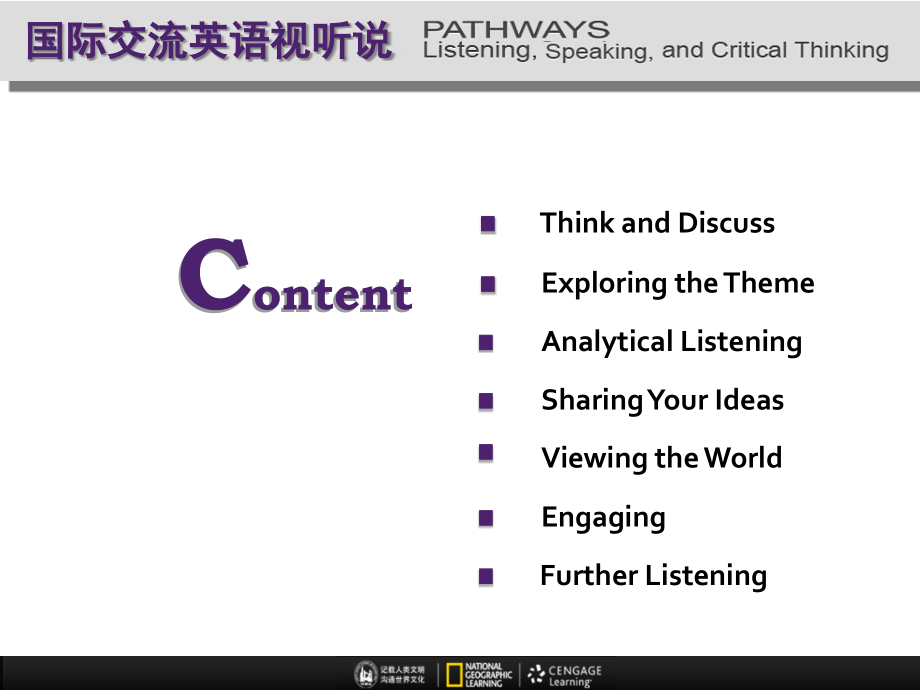Jump to Sharing Your Ideas
920x690 pixels.
click(662, 400)
